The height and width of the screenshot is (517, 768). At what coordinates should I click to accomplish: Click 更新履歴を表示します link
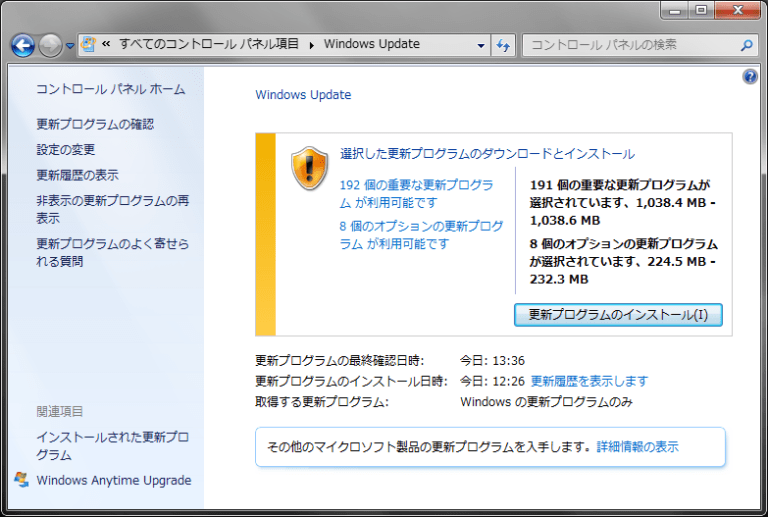click(x=589, y=381)
